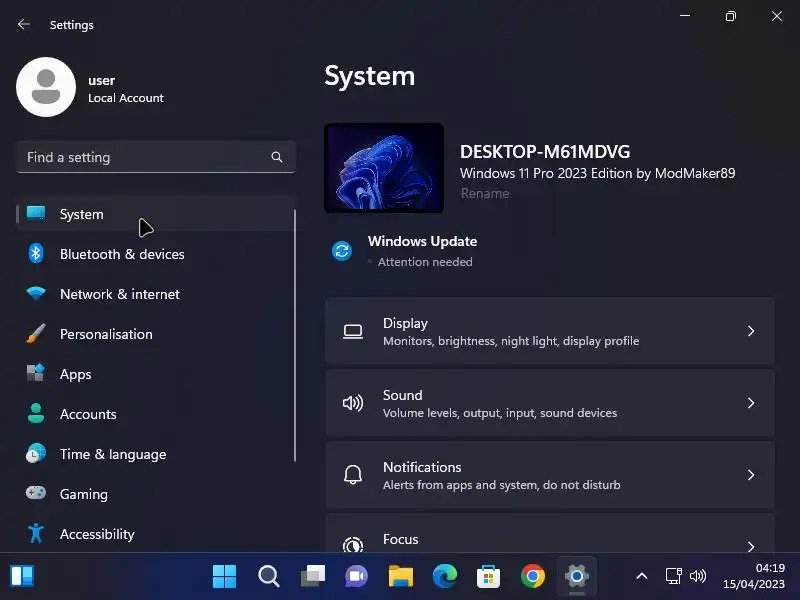Image resolution: width=800 pixels, height=600 pixels.
Task: Click the Notifications bell icon
Action: coord(353,475)
